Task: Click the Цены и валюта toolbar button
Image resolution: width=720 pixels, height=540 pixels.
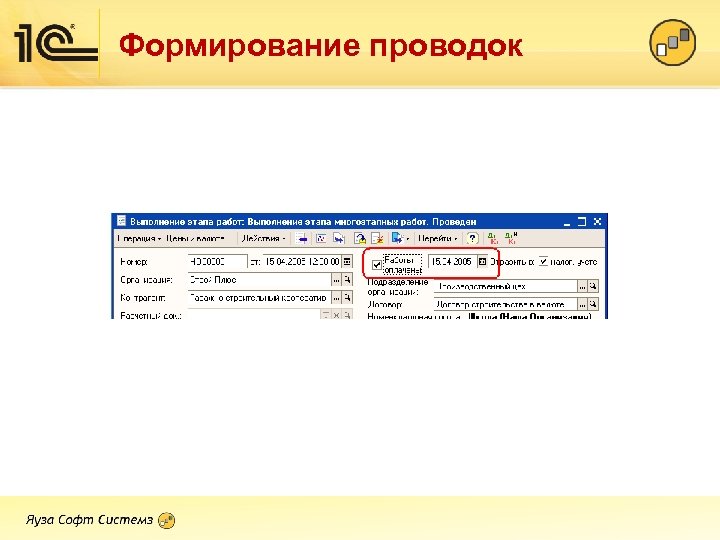Action: click(x=196, y=239)
